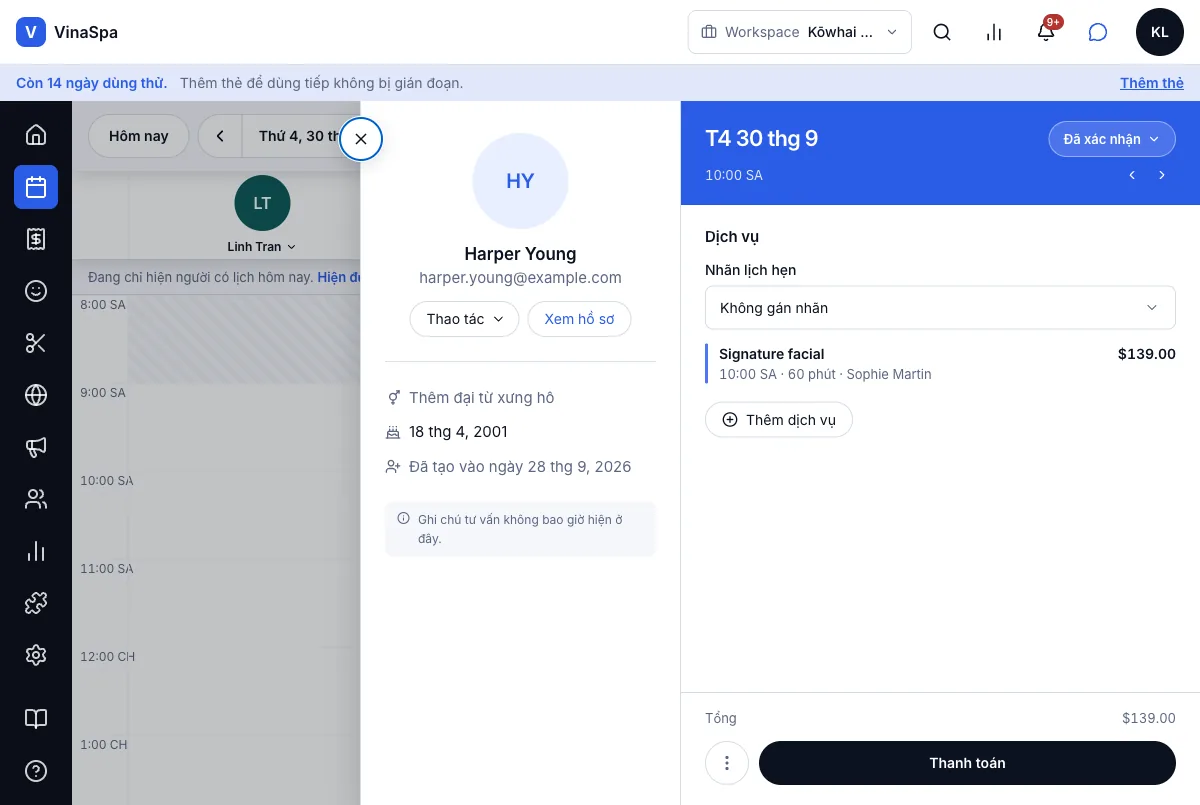The height and width of the screenshot is (805, 1200).
Task: Click the Hôm nay button
Action: click(139, 136)
